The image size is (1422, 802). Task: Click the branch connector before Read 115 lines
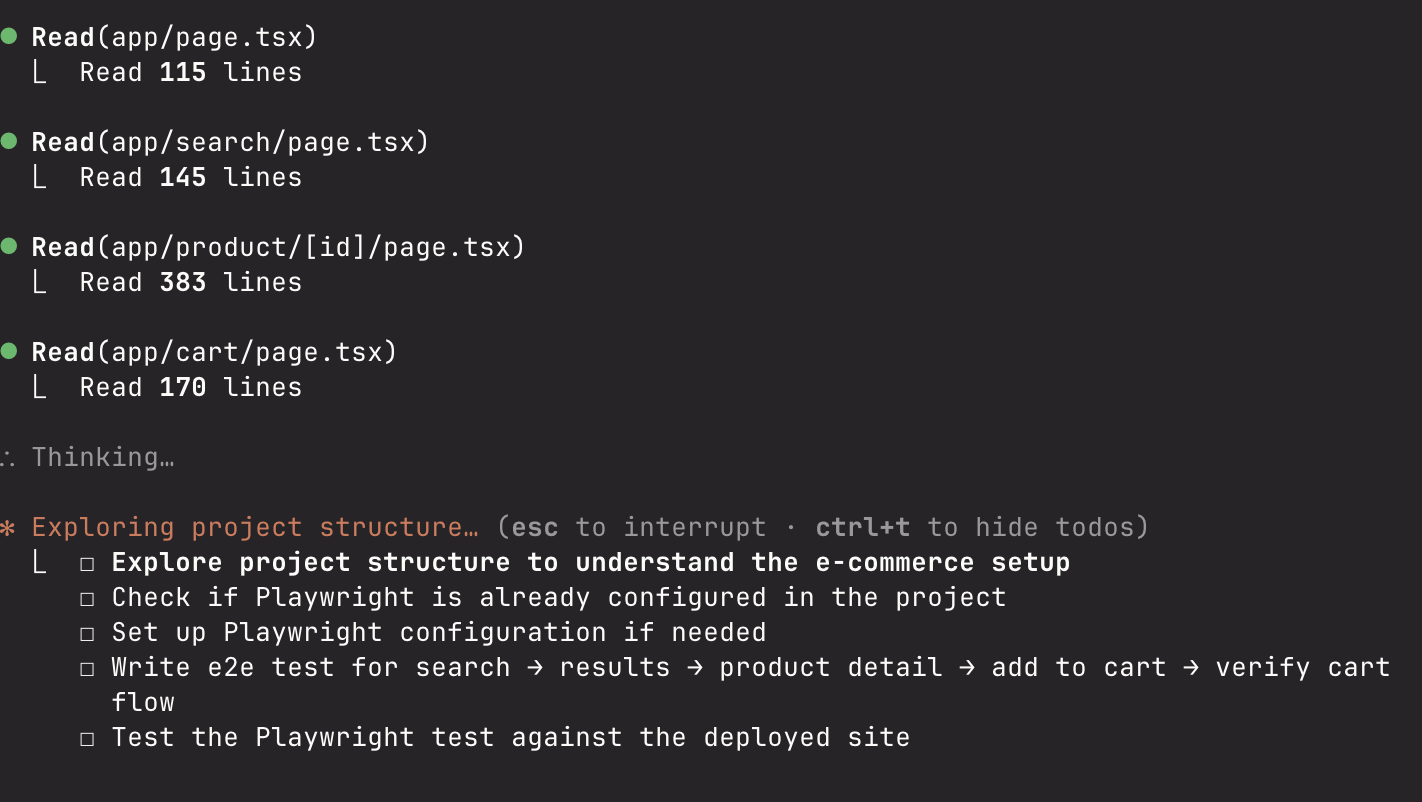click(40, 73)
